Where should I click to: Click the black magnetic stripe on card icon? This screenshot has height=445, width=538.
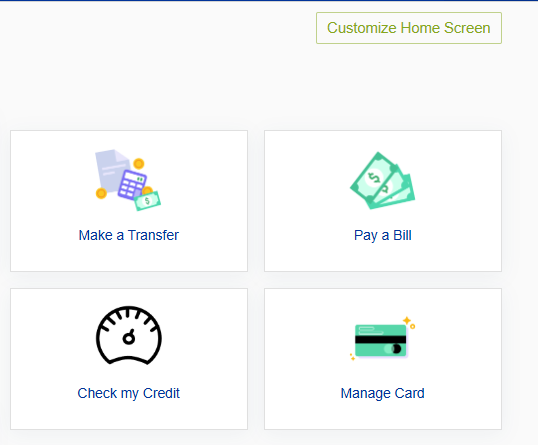(x=381, y=340)
